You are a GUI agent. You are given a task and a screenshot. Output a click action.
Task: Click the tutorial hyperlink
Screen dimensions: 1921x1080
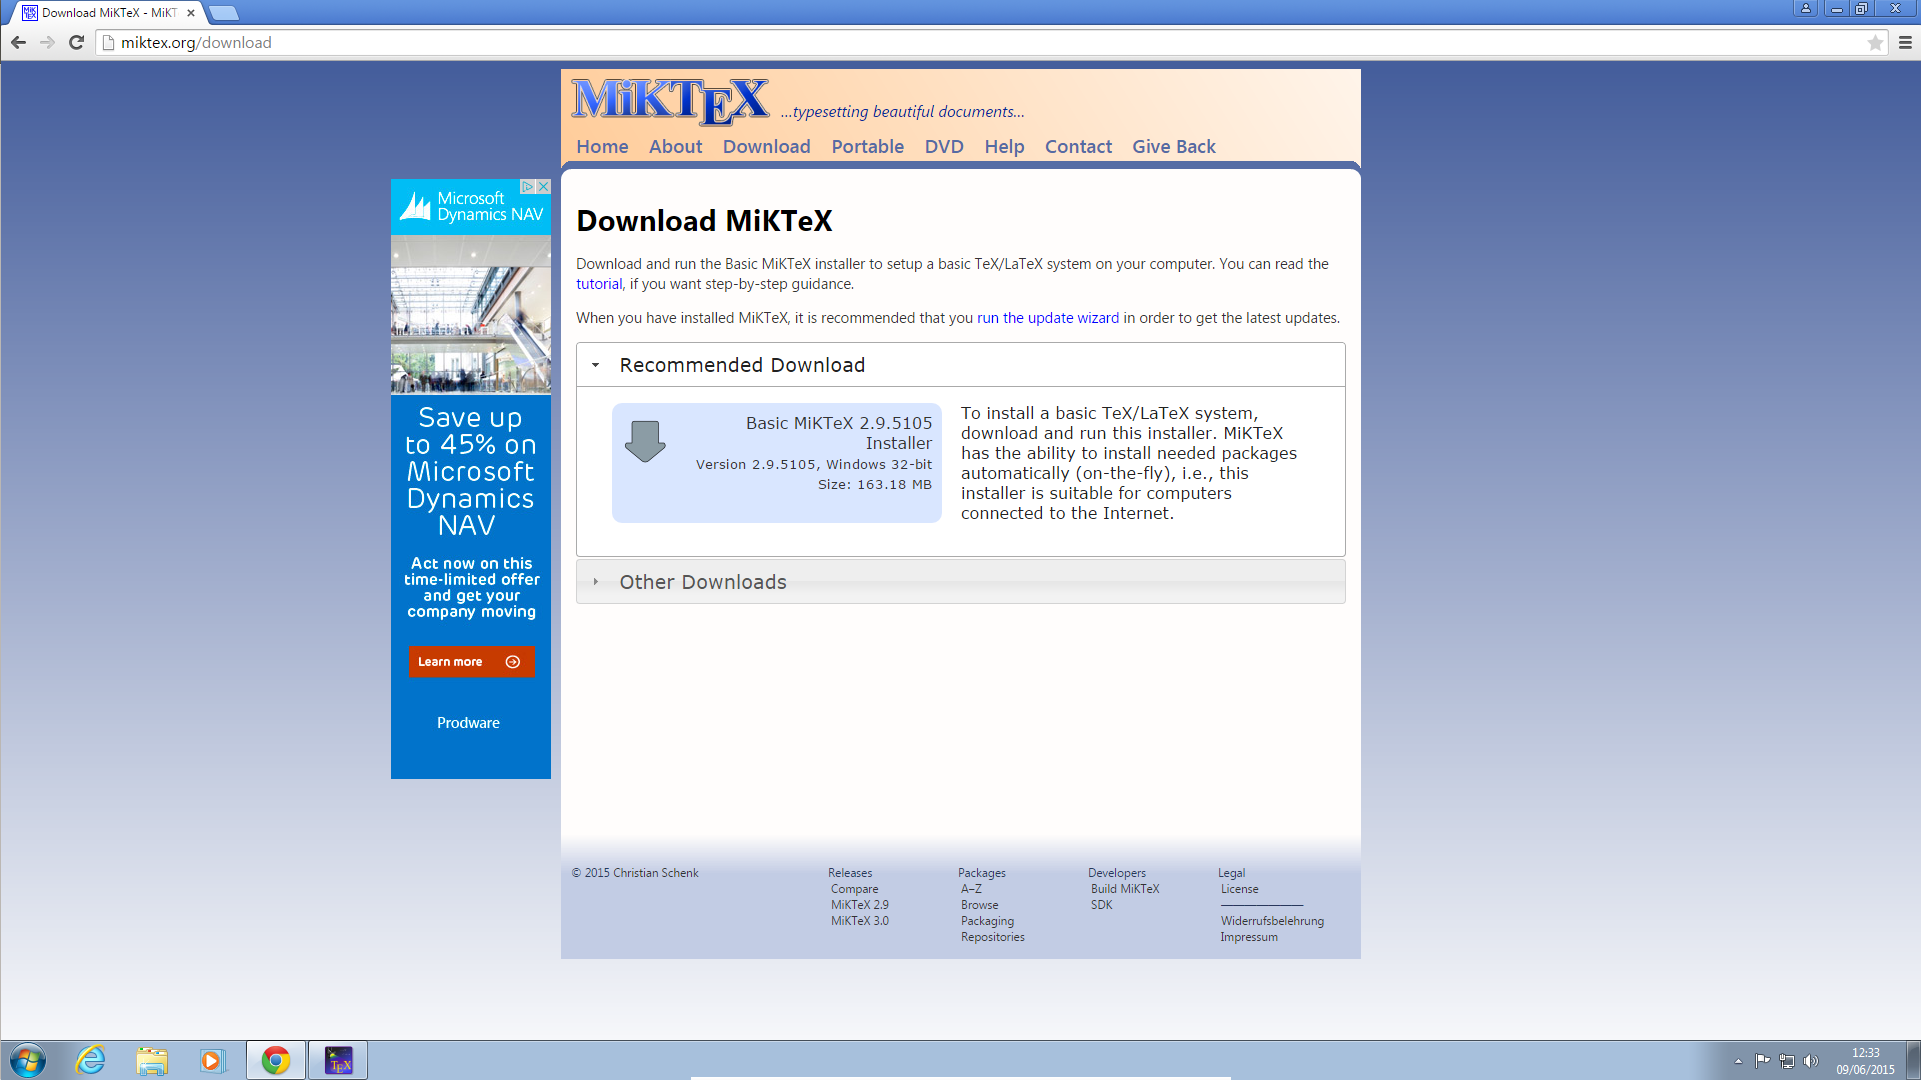click(598, 284)
